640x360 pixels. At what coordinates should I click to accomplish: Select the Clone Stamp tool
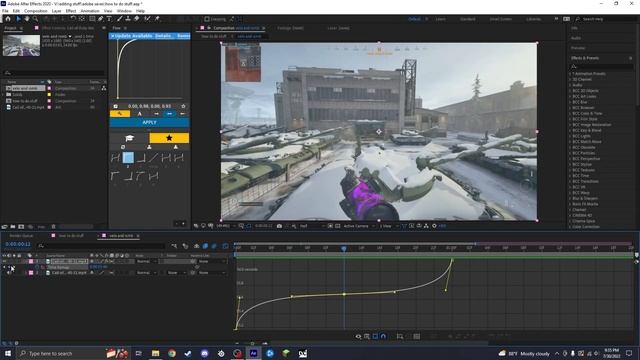click(128, 19)
